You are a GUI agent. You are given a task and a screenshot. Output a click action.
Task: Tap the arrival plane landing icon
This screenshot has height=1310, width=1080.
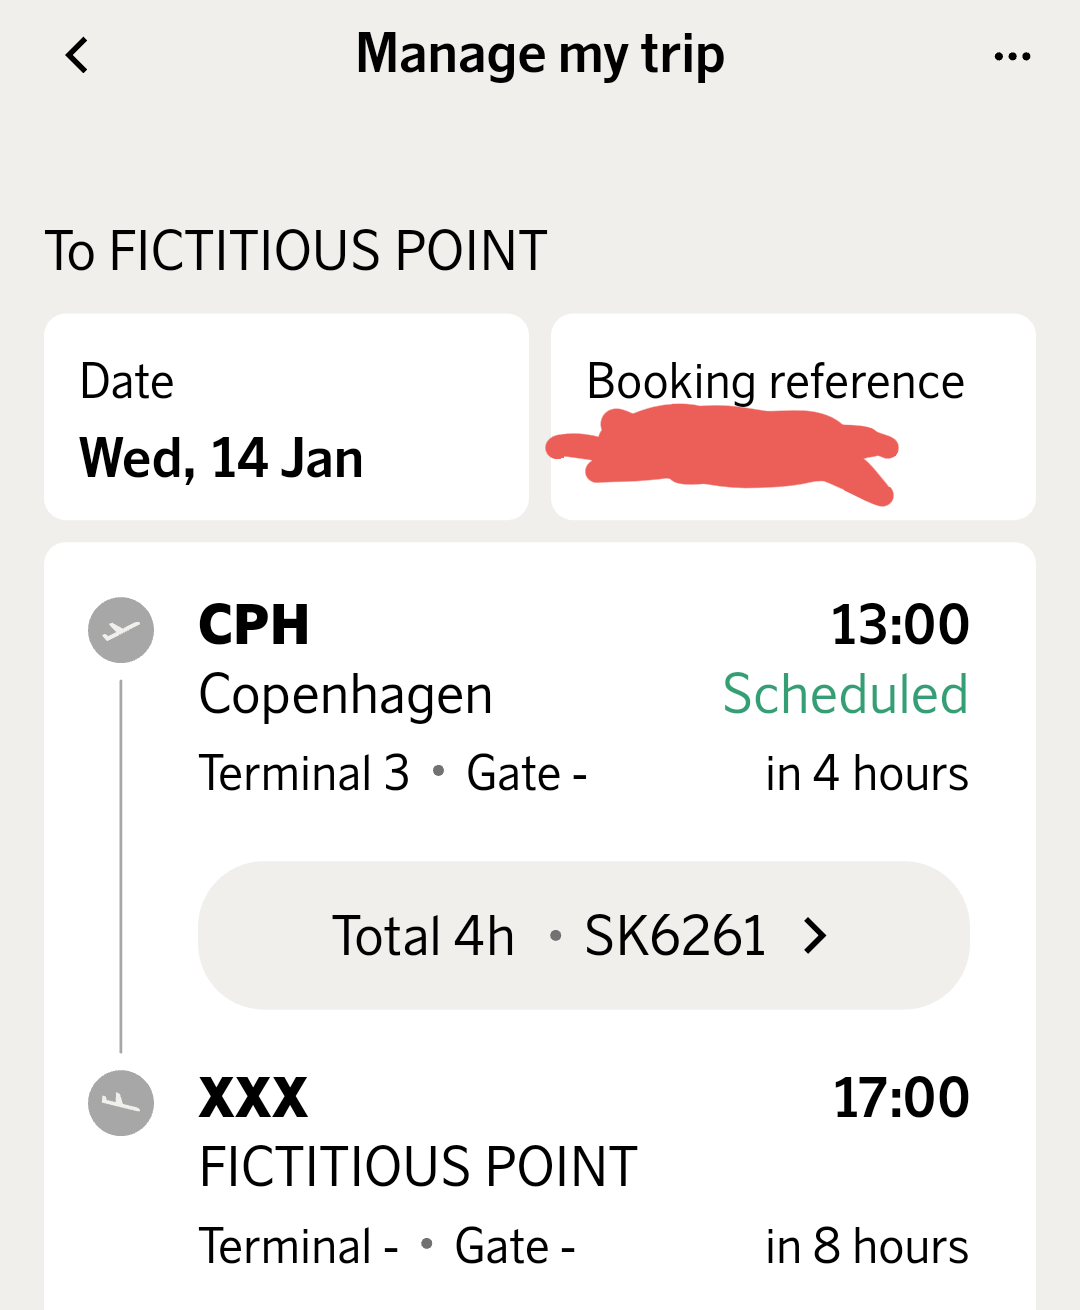121,1103
